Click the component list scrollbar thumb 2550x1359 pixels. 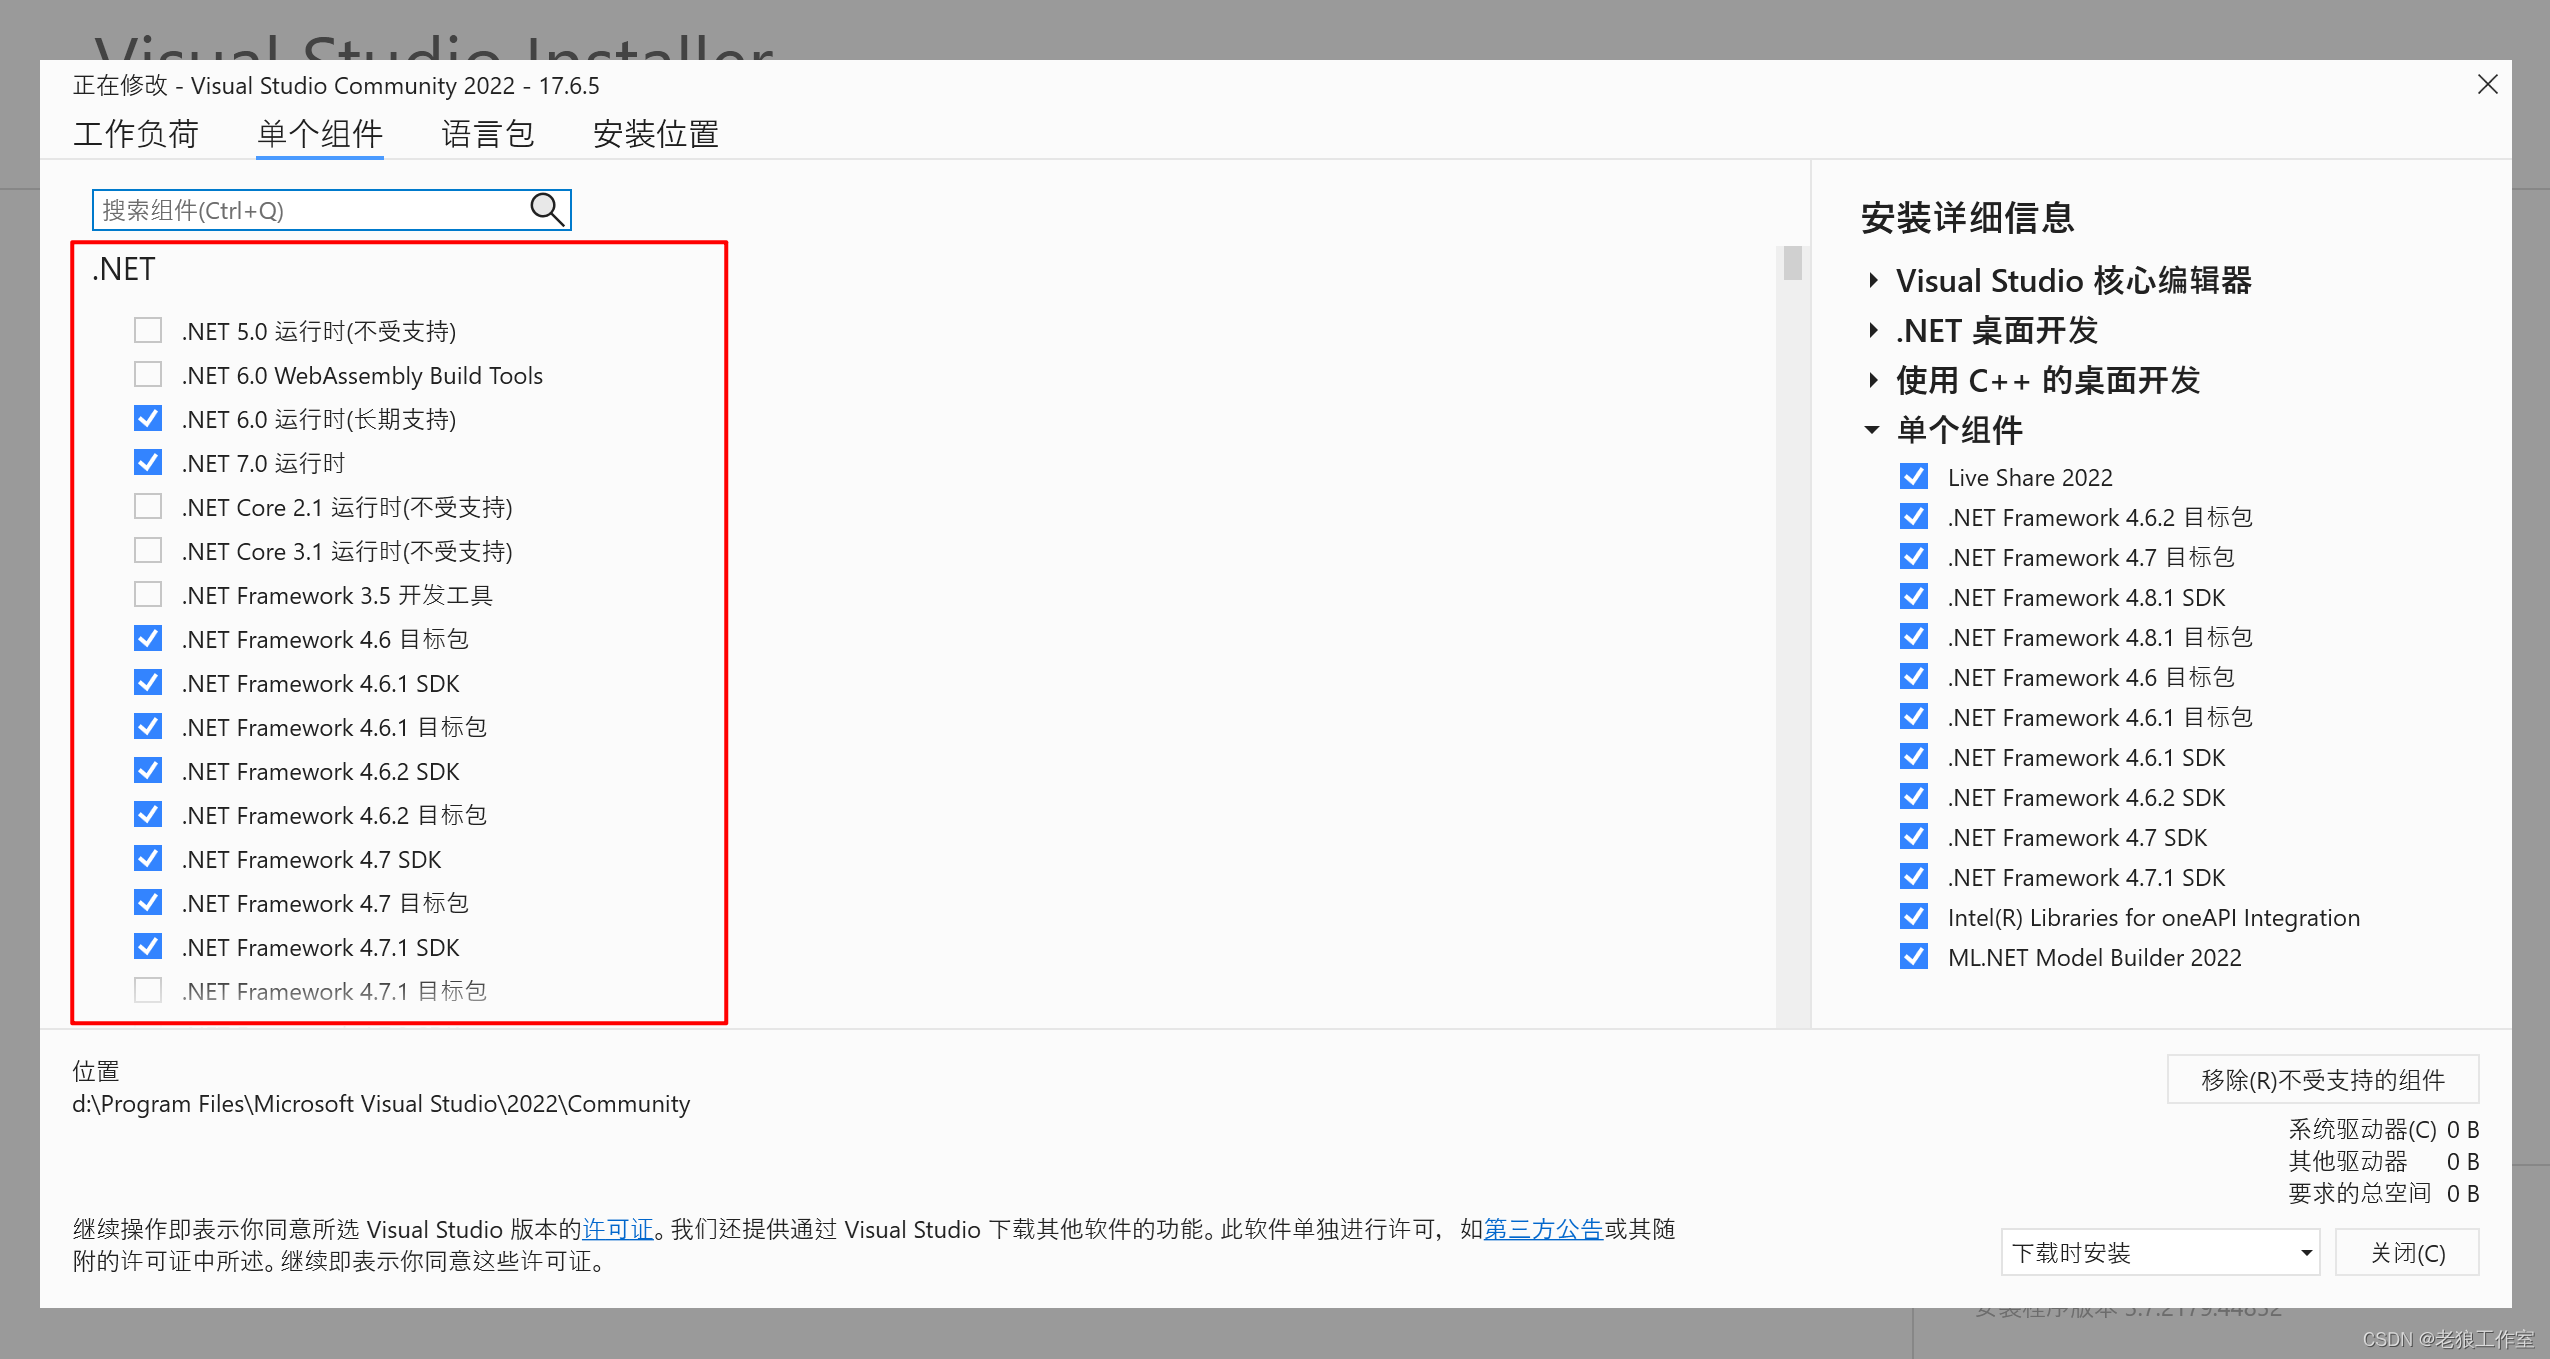tap(1792, 263)
